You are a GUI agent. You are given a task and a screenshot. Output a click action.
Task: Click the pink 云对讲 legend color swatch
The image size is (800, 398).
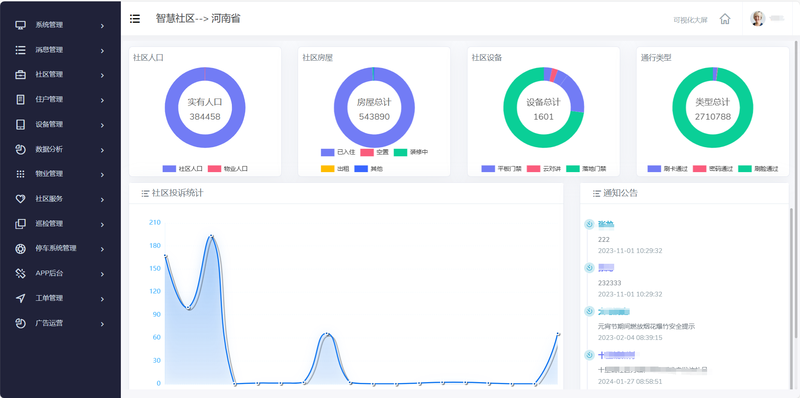point(533,168)
